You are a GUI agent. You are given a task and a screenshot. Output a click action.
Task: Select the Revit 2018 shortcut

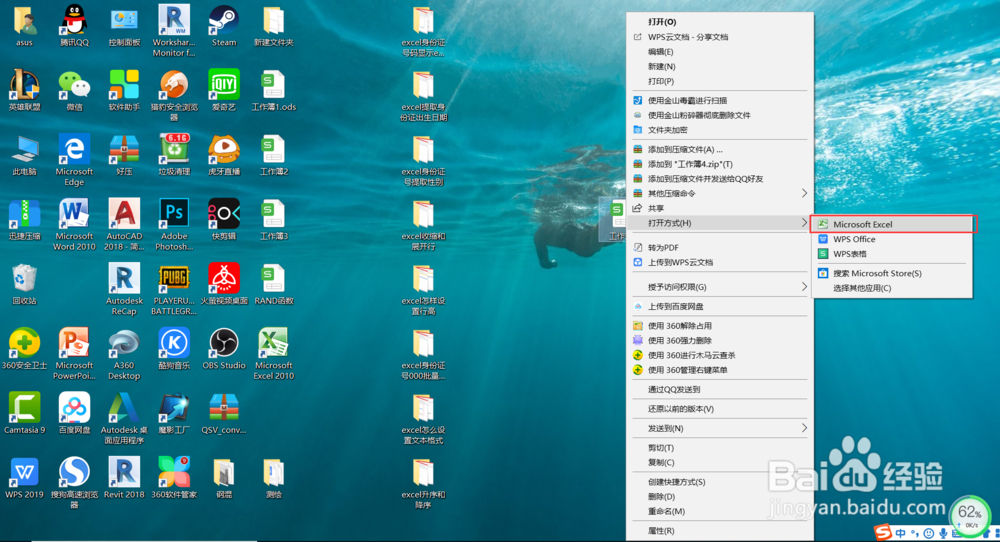coord(124,478)
